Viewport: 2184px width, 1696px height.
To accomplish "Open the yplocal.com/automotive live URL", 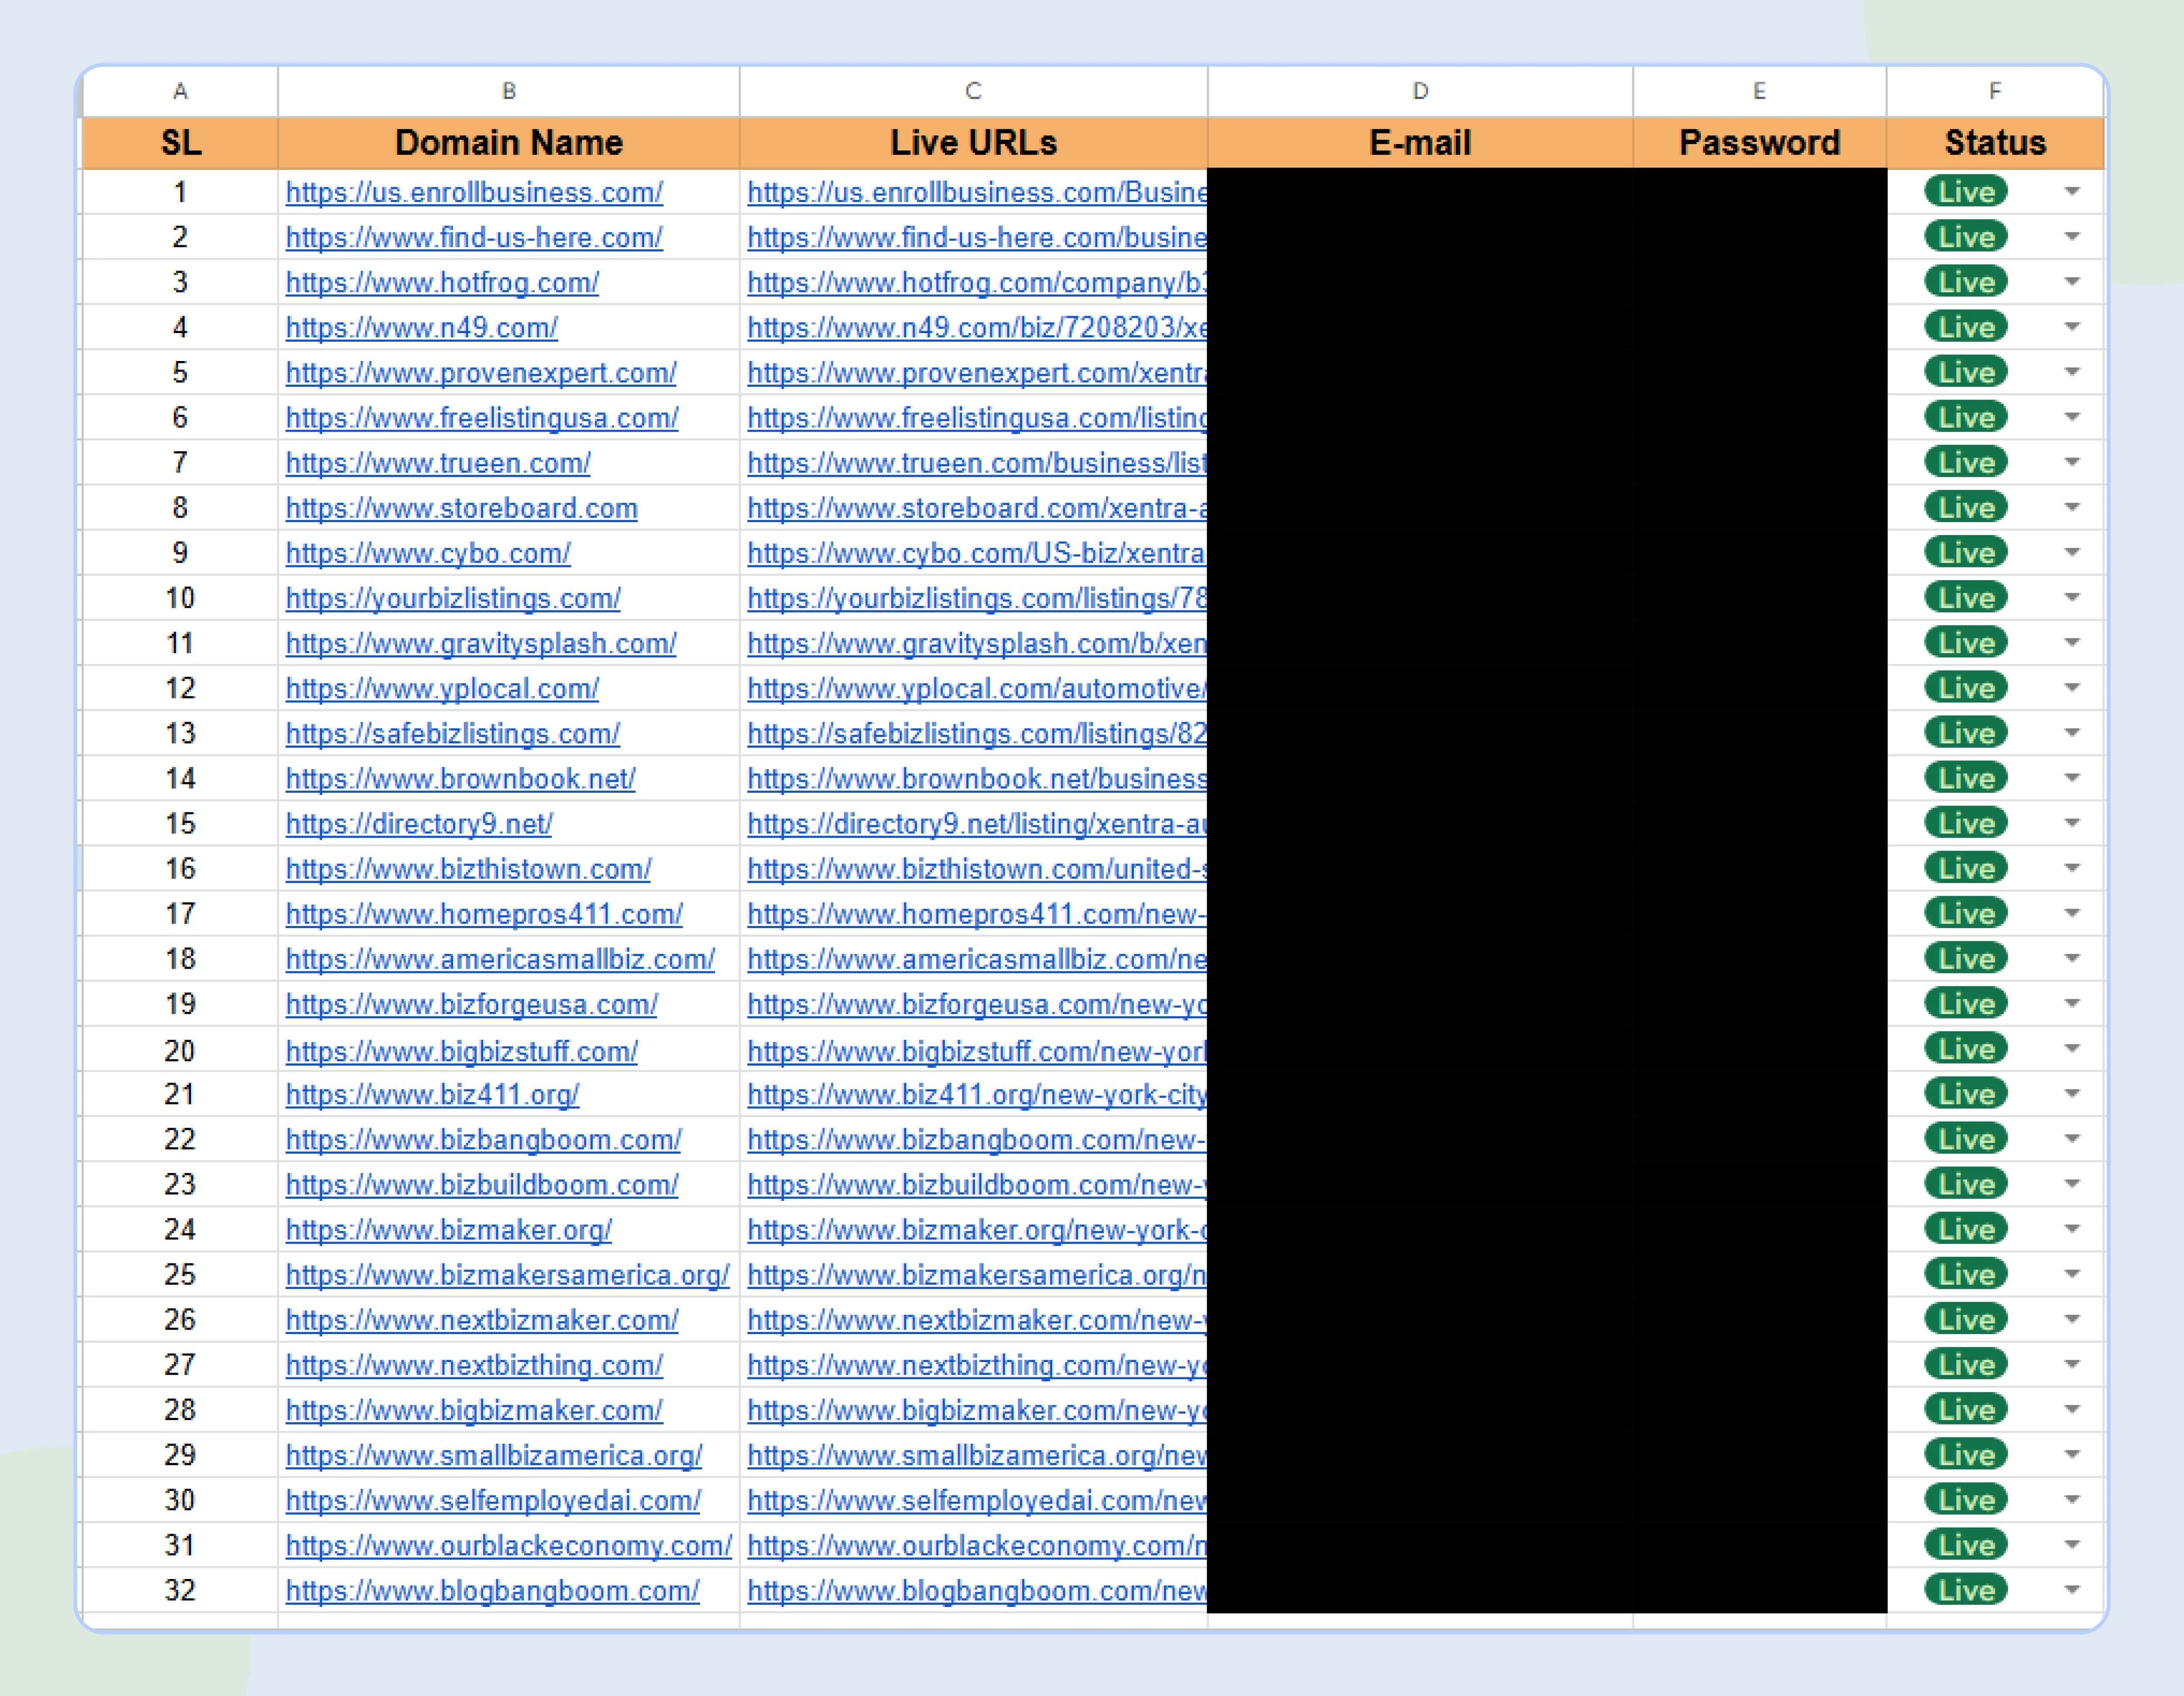I will pos(977,688).
